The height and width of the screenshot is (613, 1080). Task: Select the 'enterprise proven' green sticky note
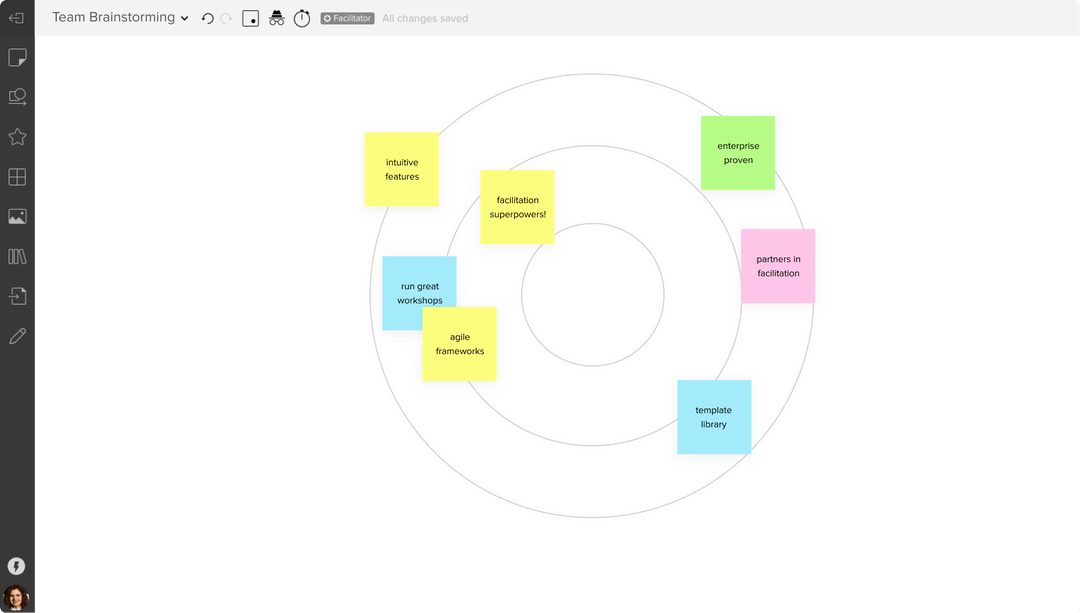pyautogui.click(x=738, y=153)
